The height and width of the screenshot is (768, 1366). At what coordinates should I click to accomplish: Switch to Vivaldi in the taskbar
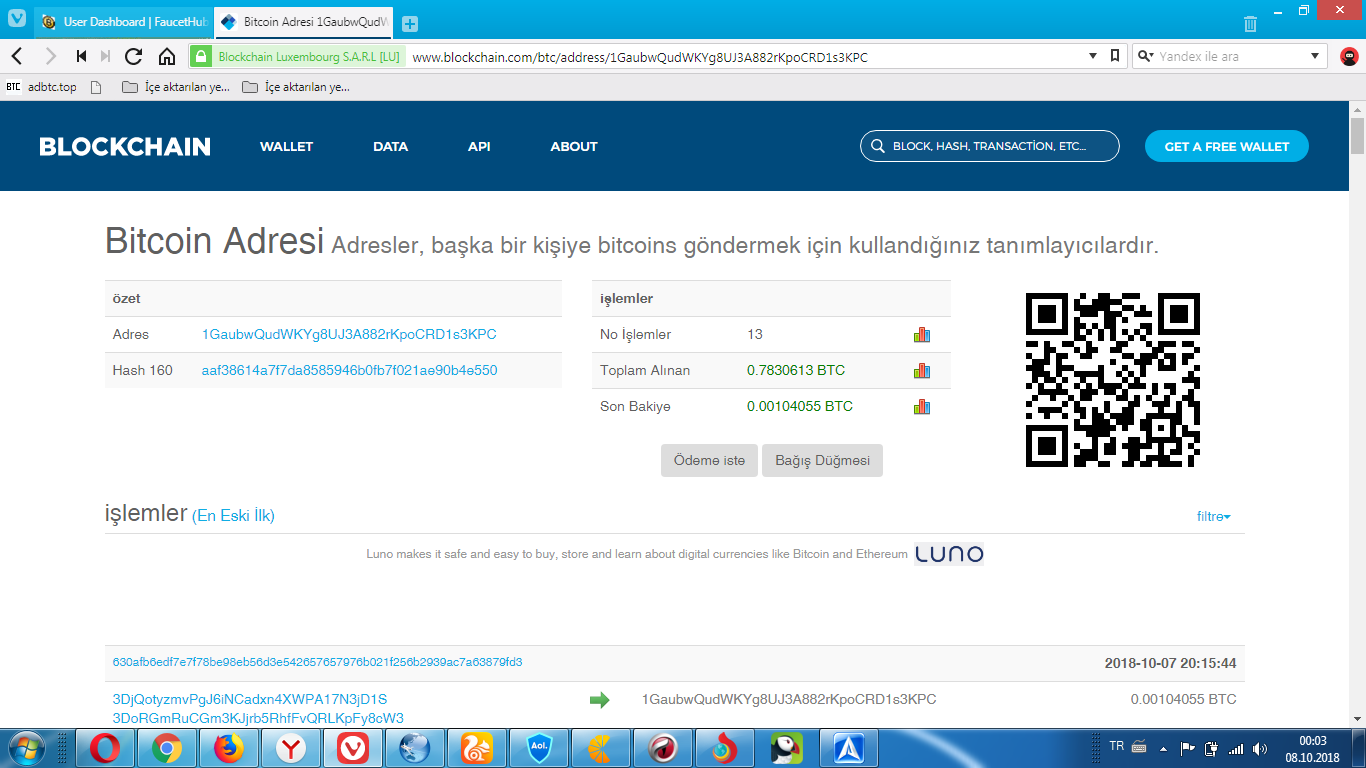pos(353,748)
